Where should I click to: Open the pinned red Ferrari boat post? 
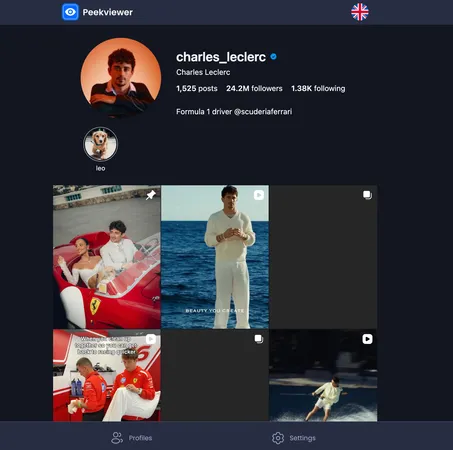[107, 257]
